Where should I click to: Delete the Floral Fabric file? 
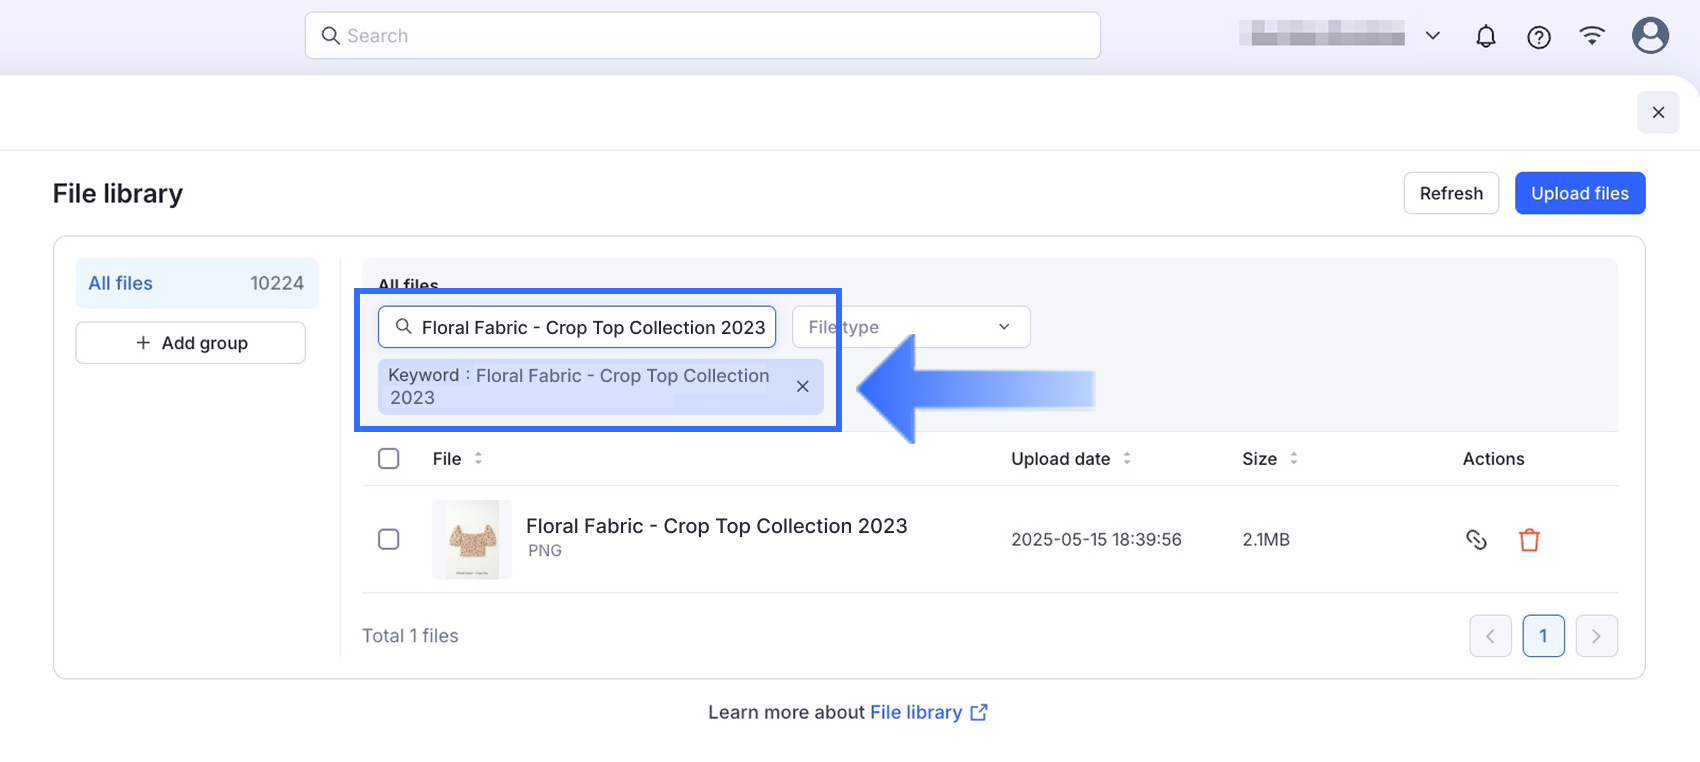(x=1529, y=540)
